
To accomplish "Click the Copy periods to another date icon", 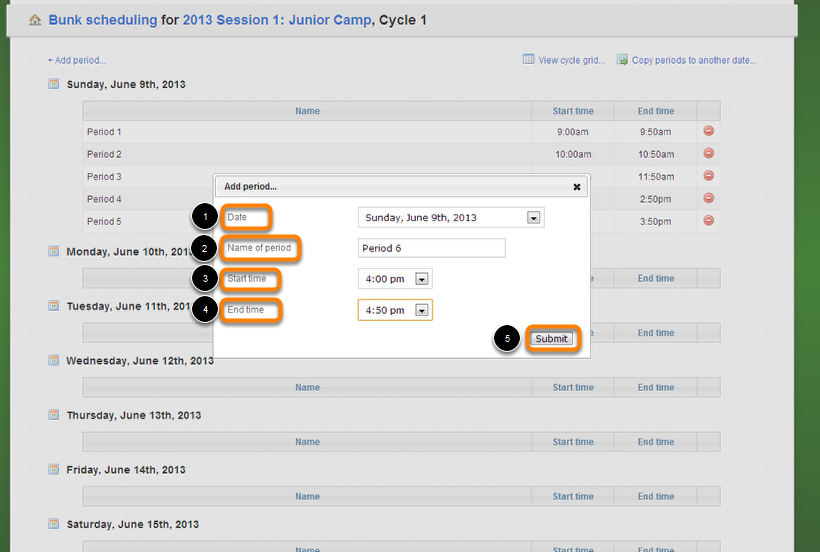I will pyautogui.click(x=622, y=60).
